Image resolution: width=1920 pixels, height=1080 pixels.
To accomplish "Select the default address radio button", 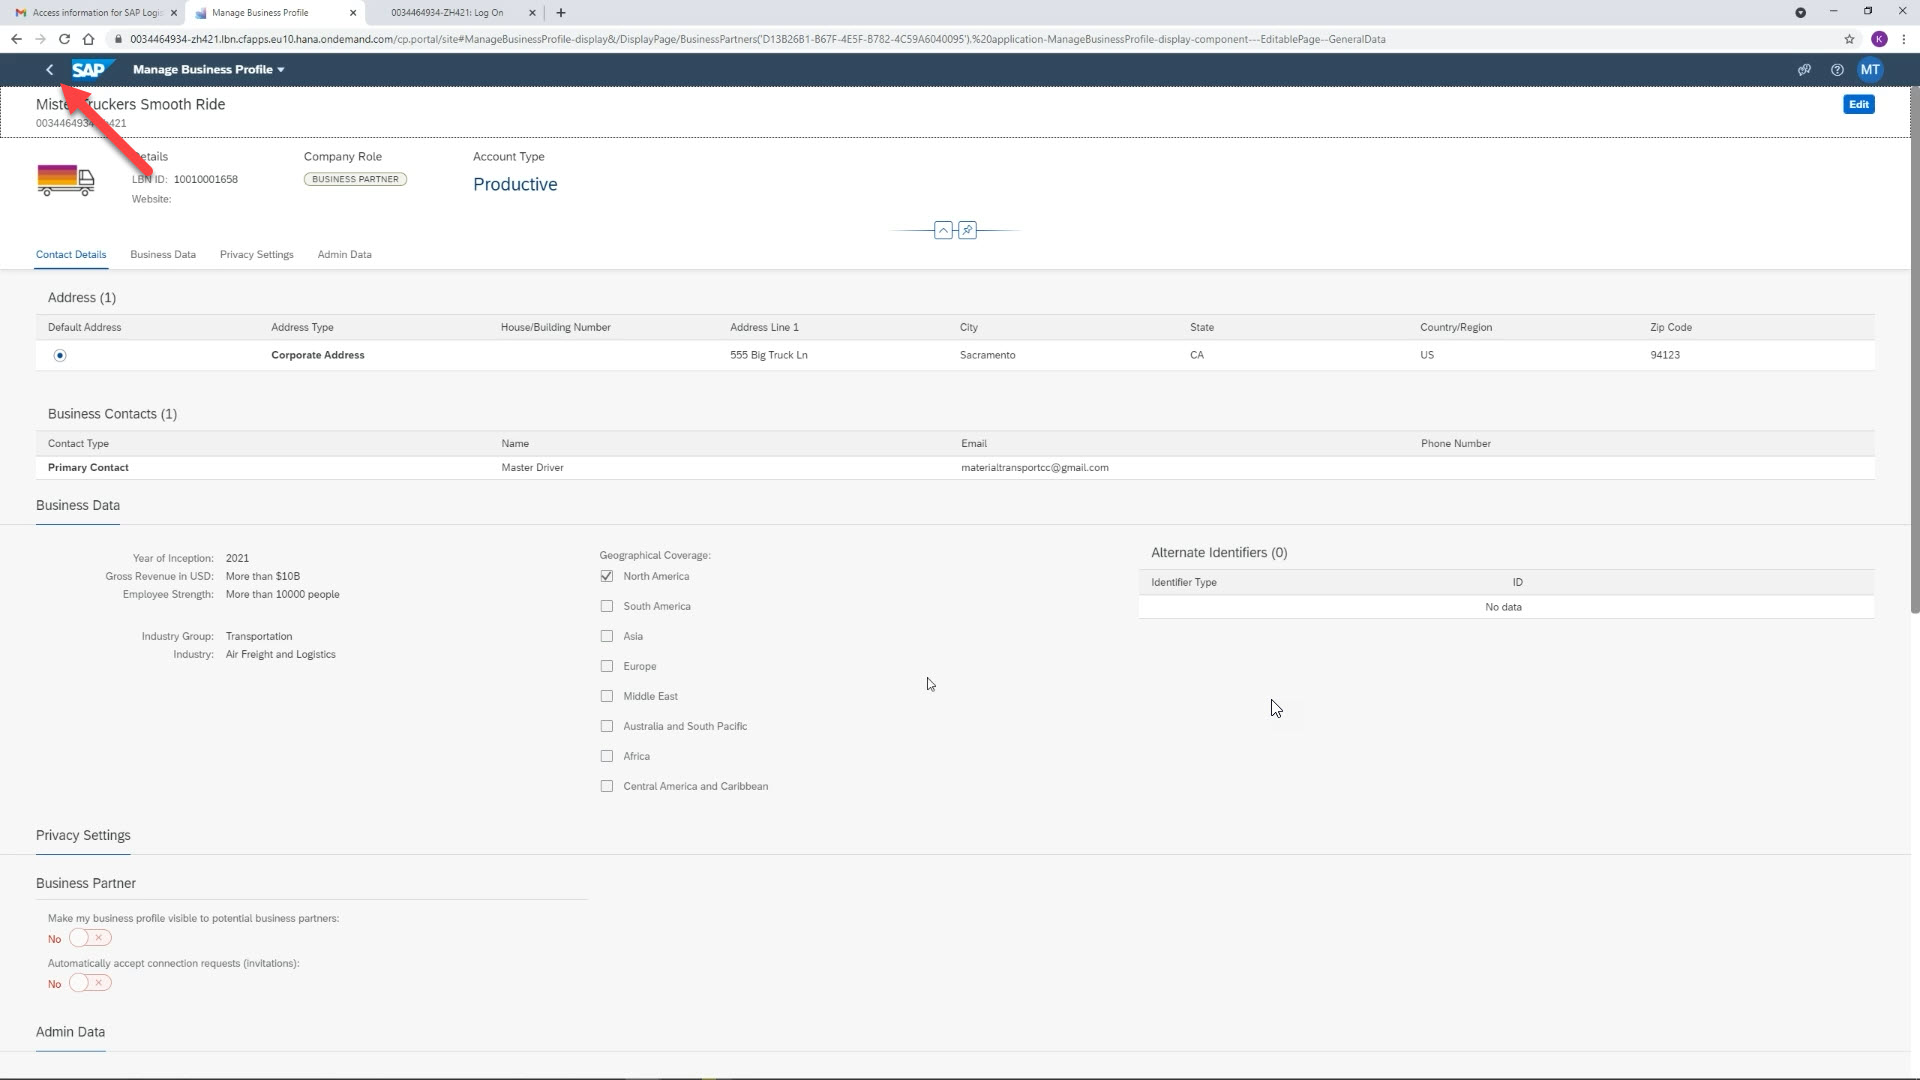I will (60, 356).
